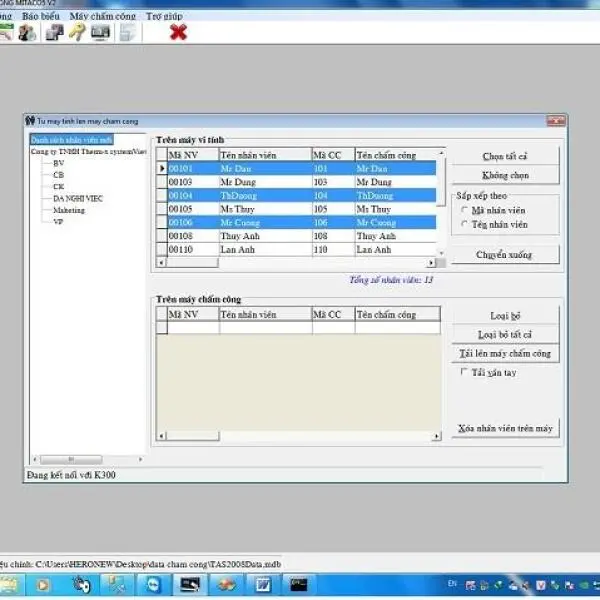Open the command prompt taskbar icon

pyautogui.click(x=297, y=584)
